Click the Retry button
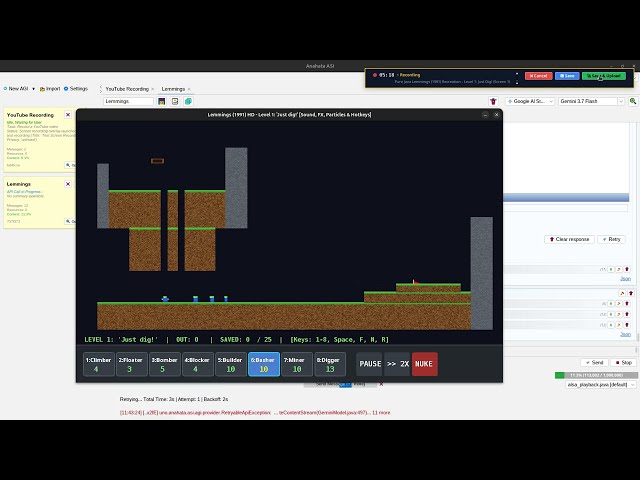 click(611, 239)
